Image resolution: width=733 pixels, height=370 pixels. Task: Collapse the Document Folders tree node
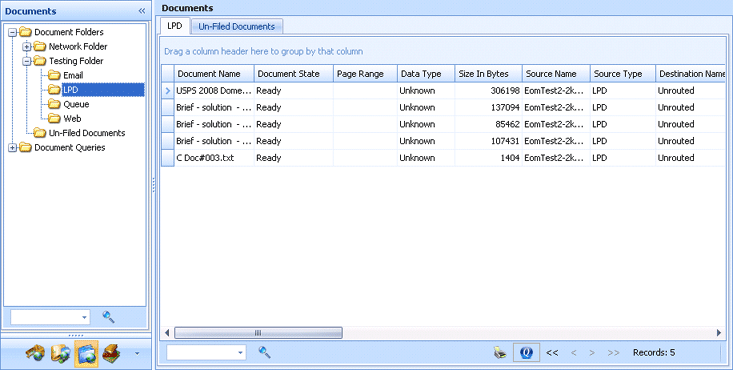[13, 32]
